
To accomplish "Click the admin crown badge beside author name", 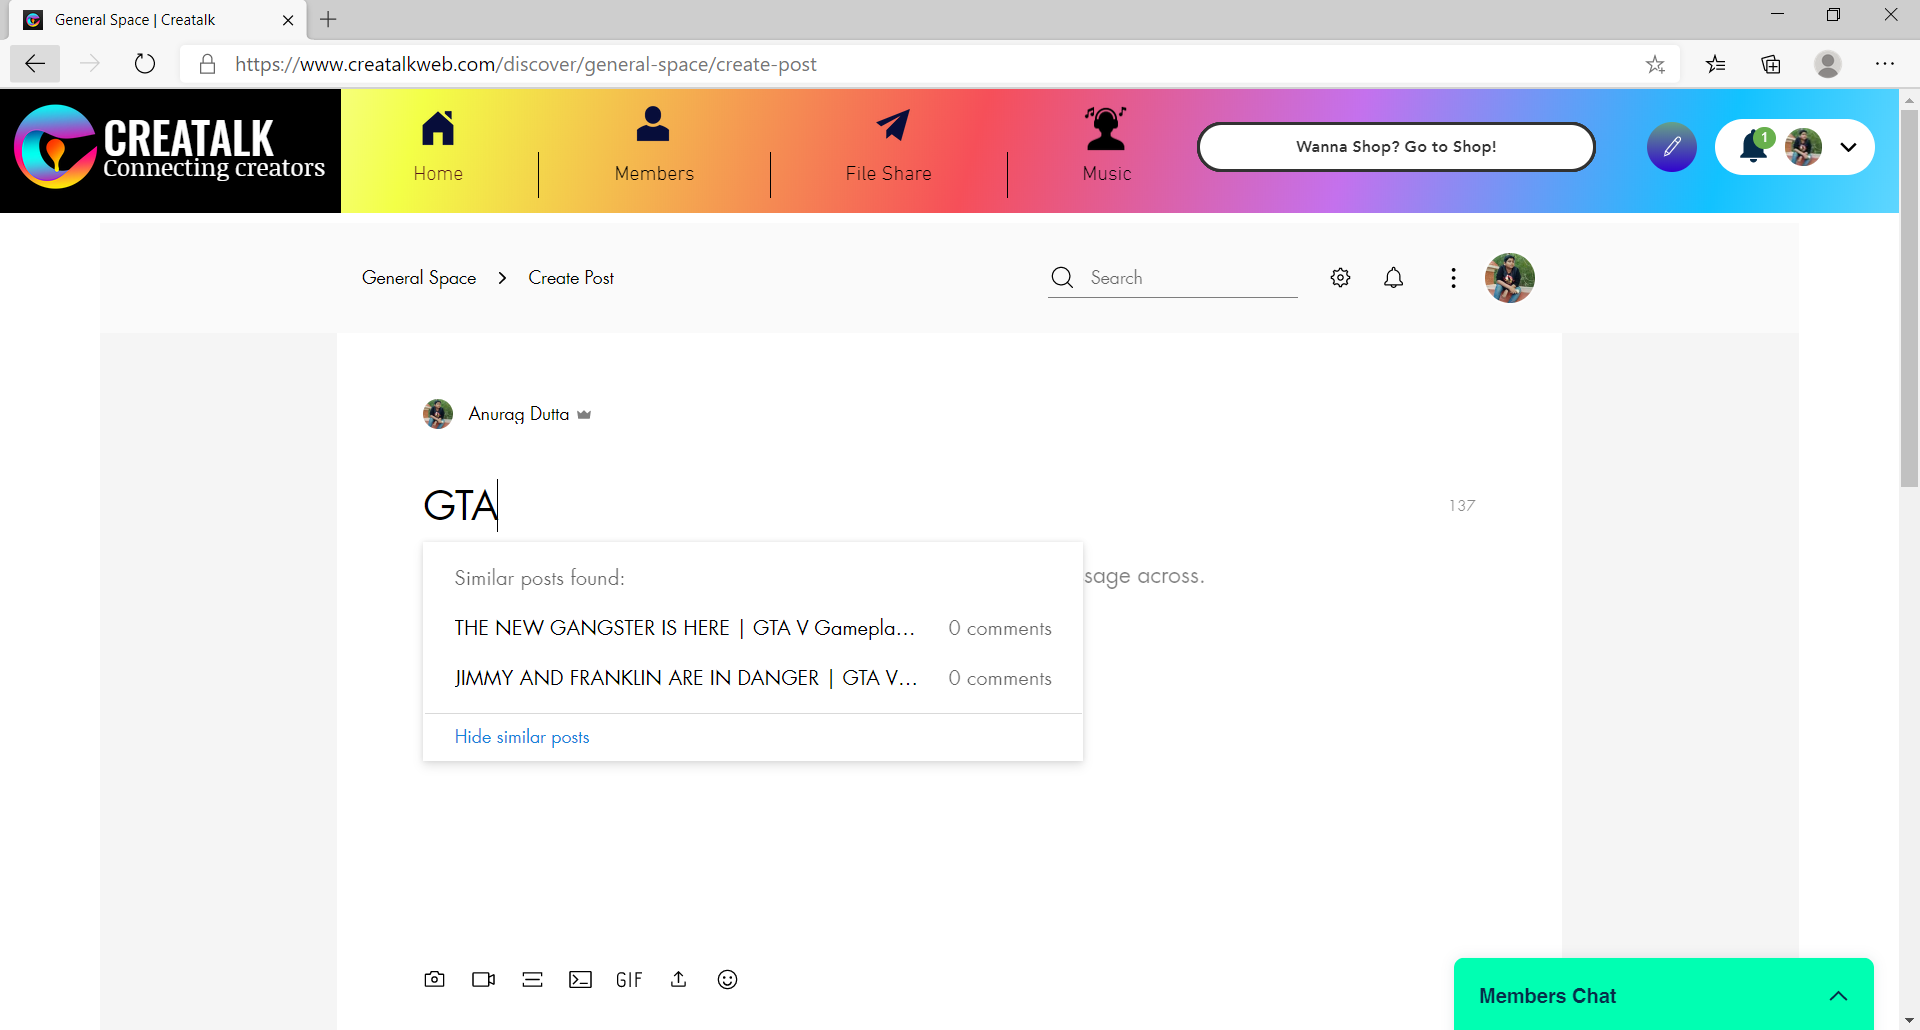I will (584, 415).
